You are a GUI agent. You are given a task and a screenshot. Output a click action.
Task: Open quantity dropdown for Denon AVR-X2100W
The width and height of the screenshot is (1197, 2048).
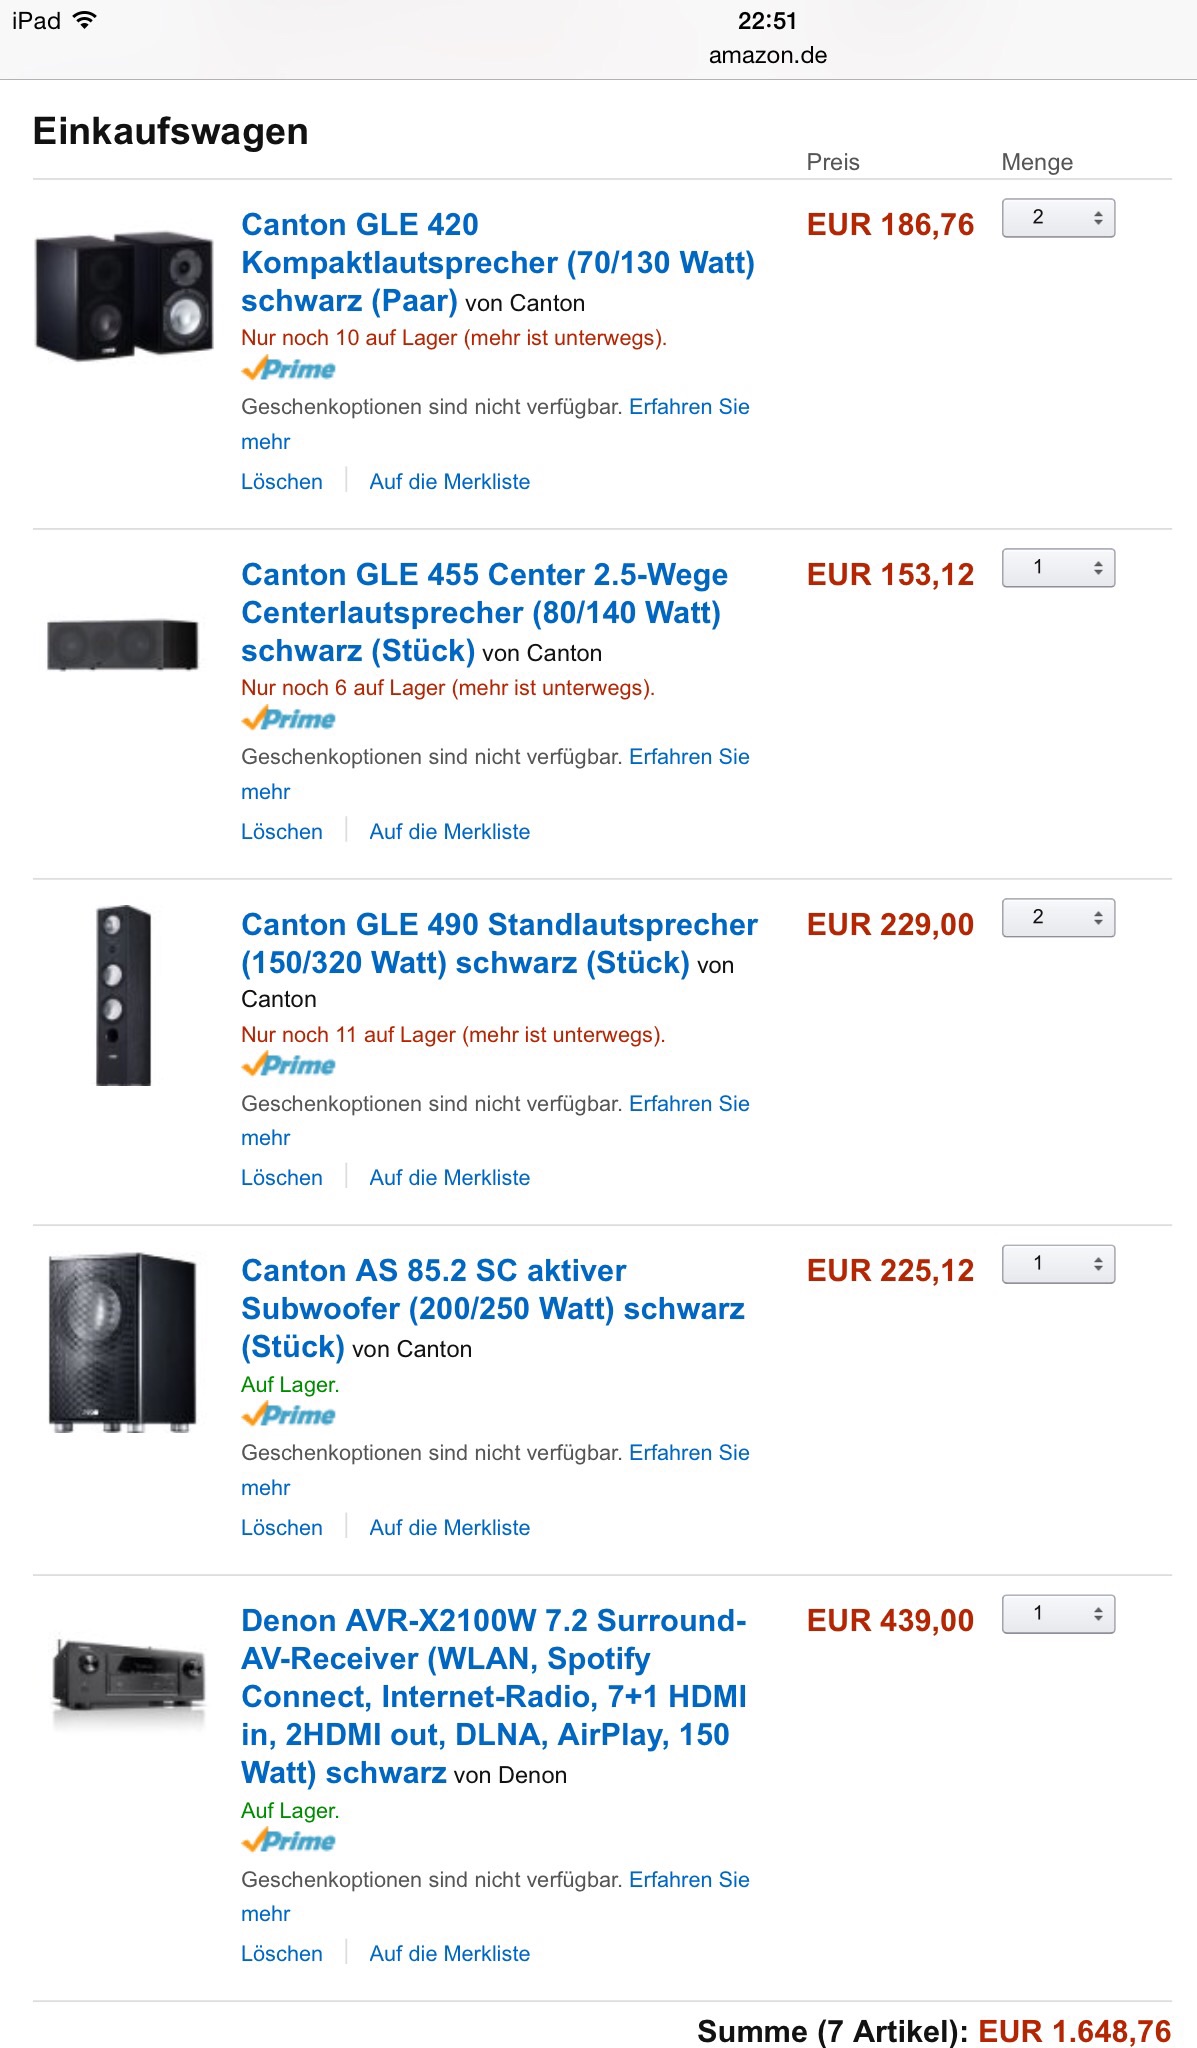click(1058, 1614)
